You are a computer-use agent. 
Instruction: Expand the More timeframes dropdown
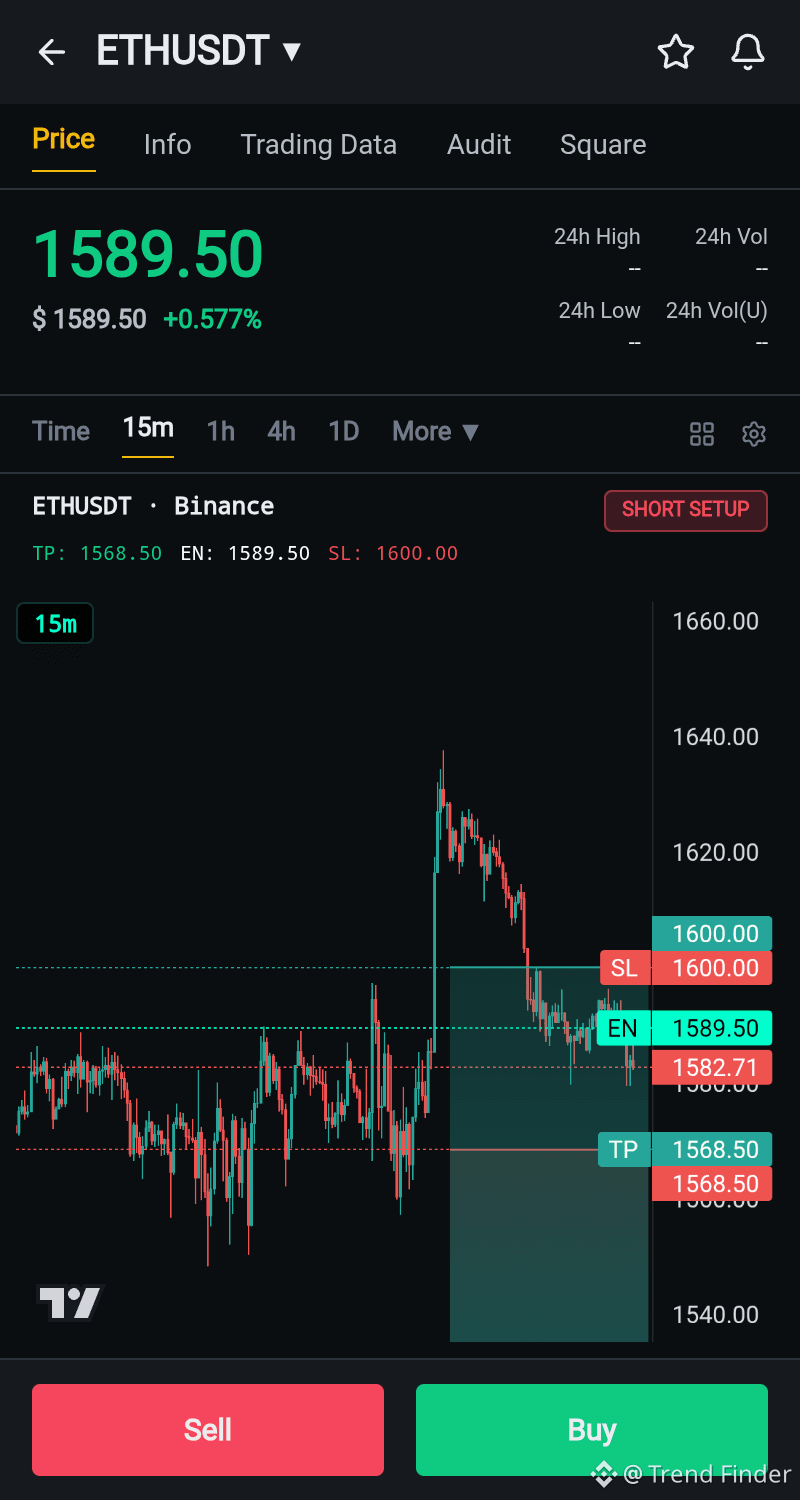click(x=436, y=432)
